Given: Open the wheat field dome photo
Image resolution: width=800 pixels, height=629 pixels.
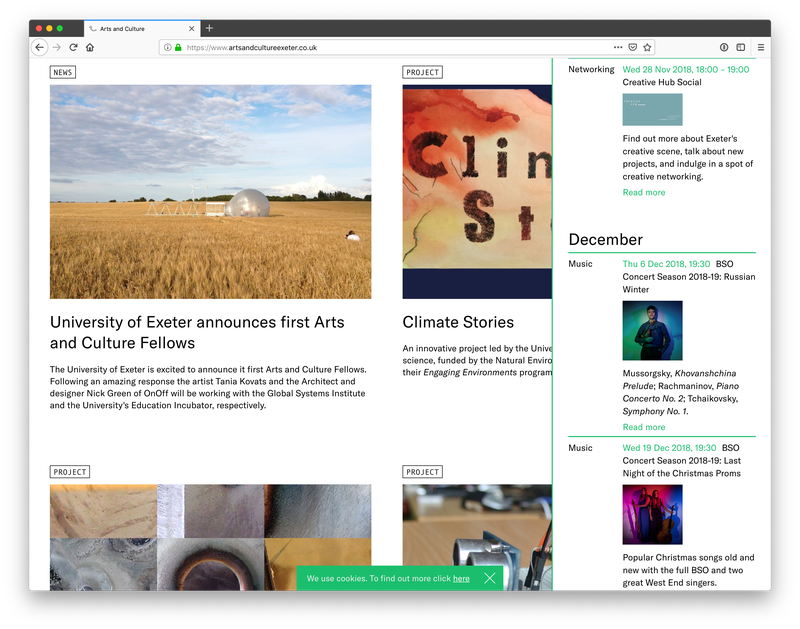Looking at the screenshot, I should (x=211, y=192).
